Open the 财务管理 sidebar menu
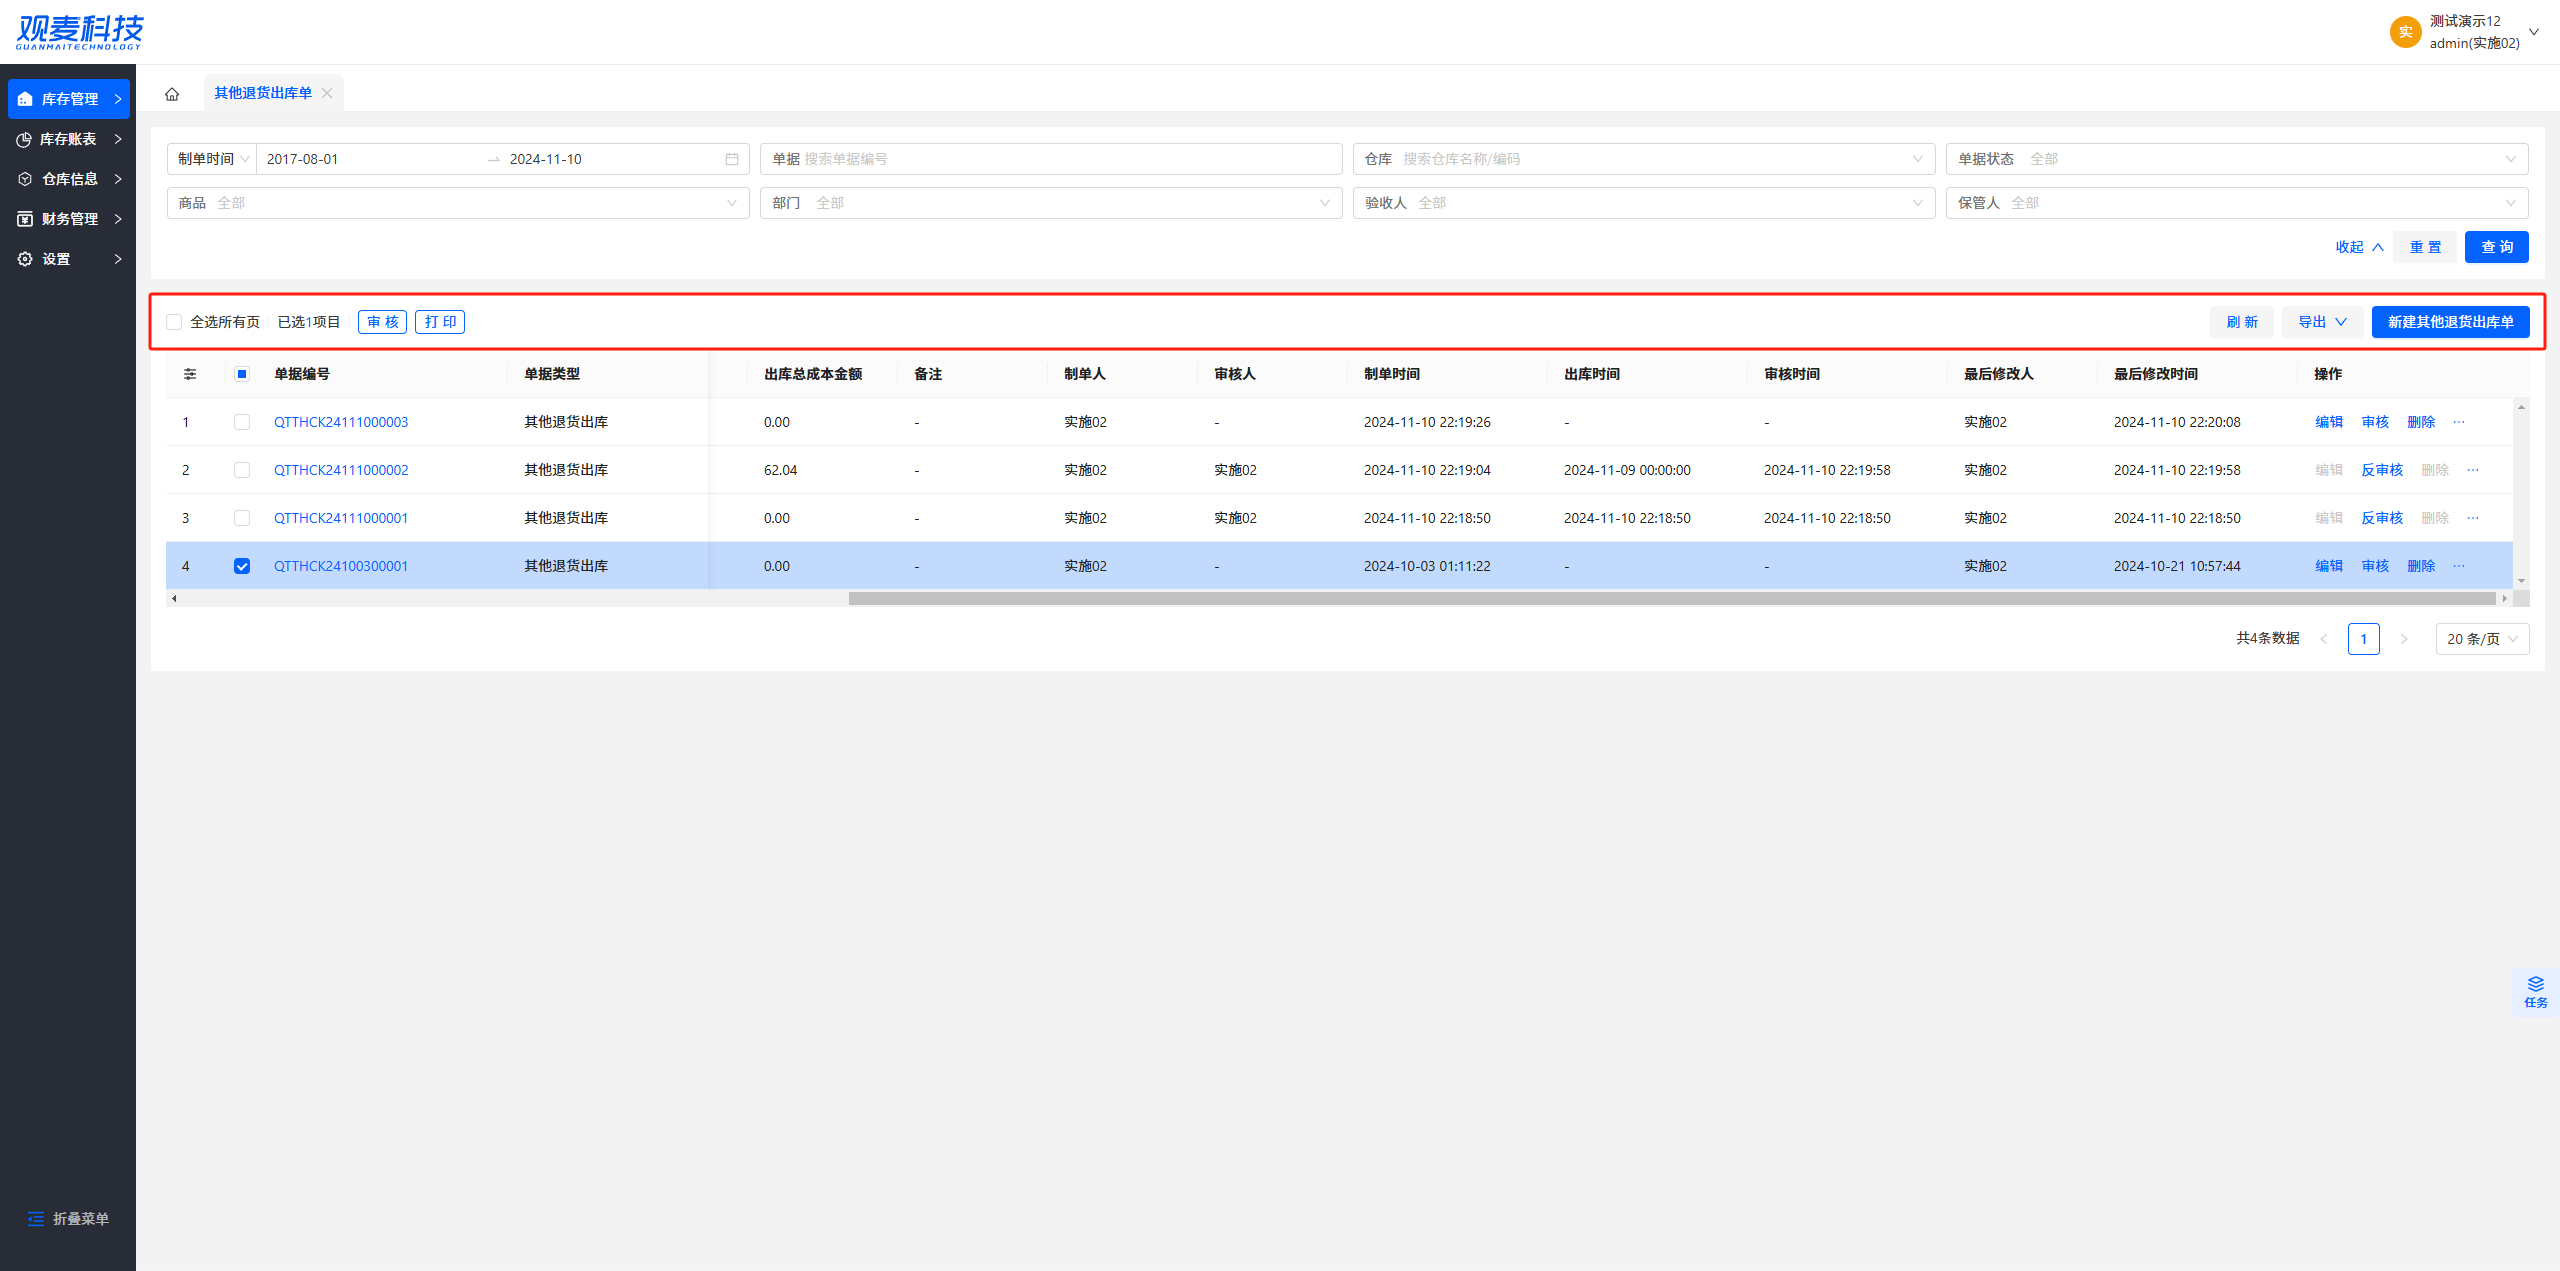This screenshot has height=1271, width=2560. tap(68, 219)
